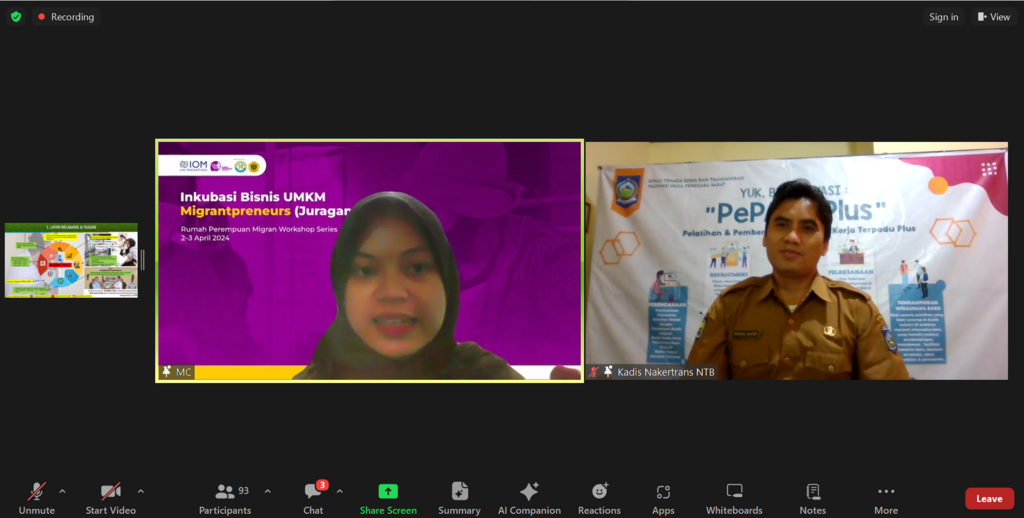Click the green encryption shield icon

point(16,17)
